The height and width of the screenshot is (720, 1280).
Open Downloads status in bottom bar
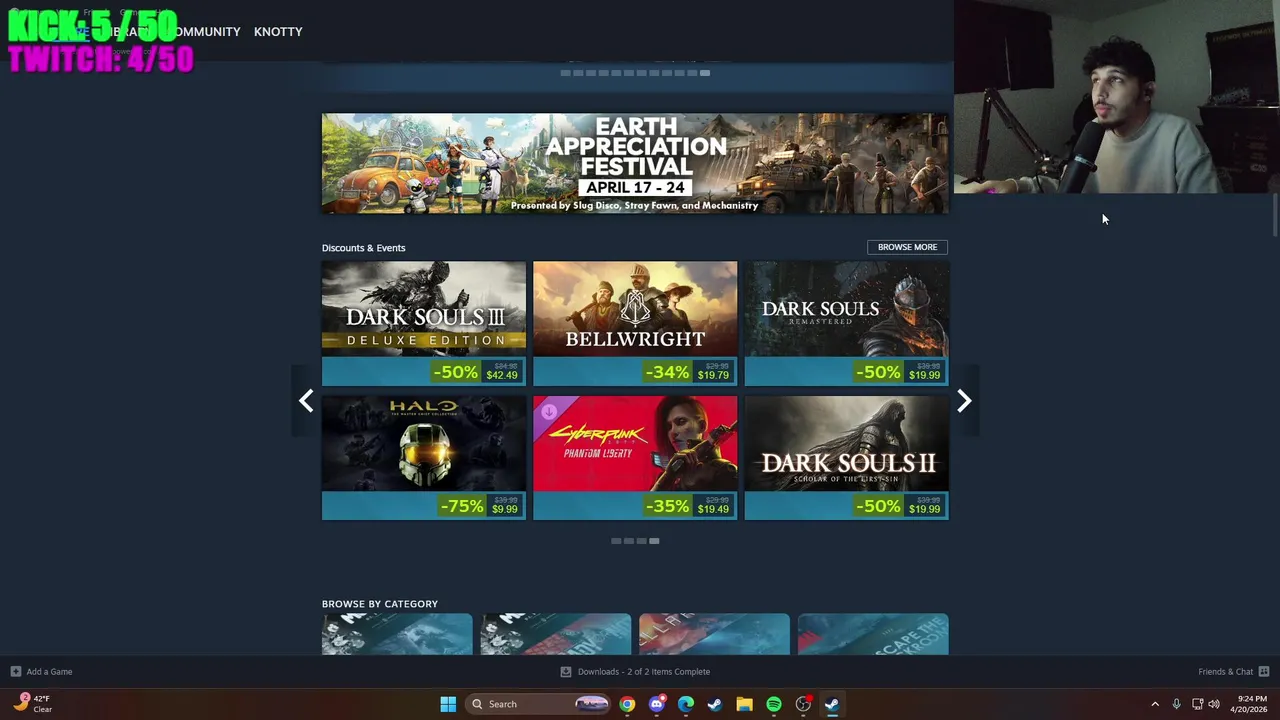click(x=635, y=672)
